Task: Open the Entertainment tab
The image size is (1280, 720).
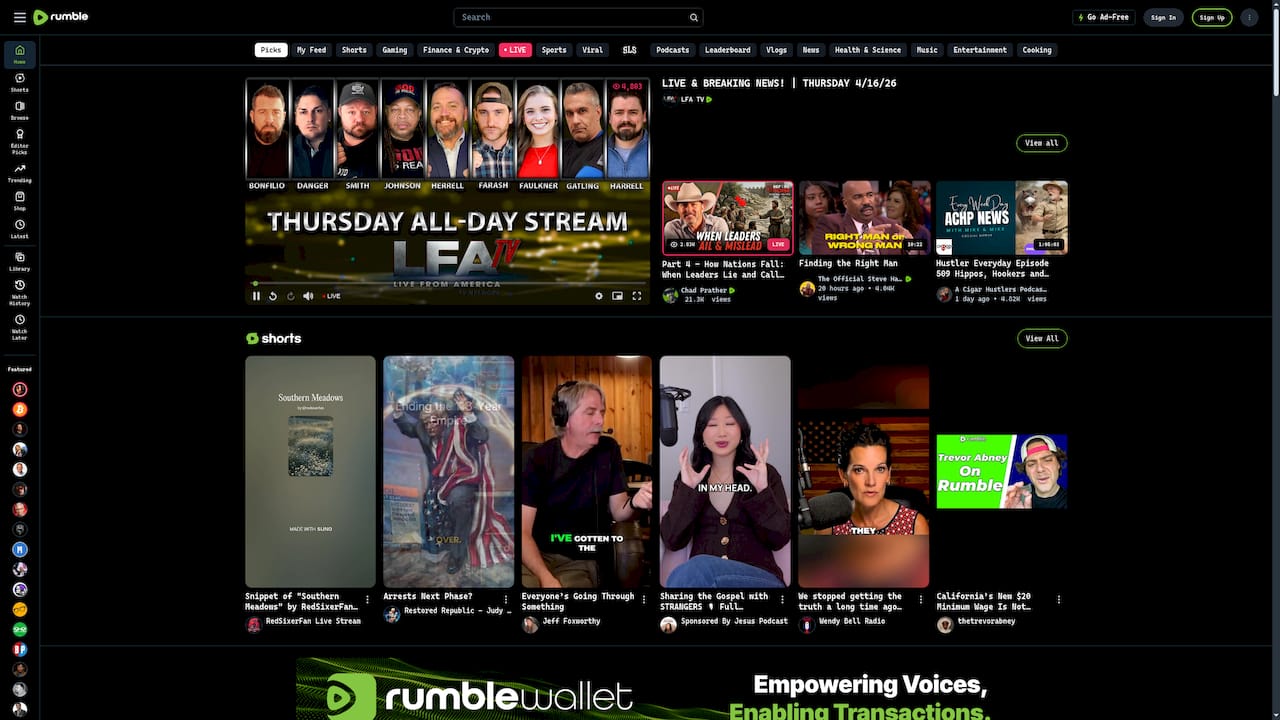Action: [x=980, y=50]
